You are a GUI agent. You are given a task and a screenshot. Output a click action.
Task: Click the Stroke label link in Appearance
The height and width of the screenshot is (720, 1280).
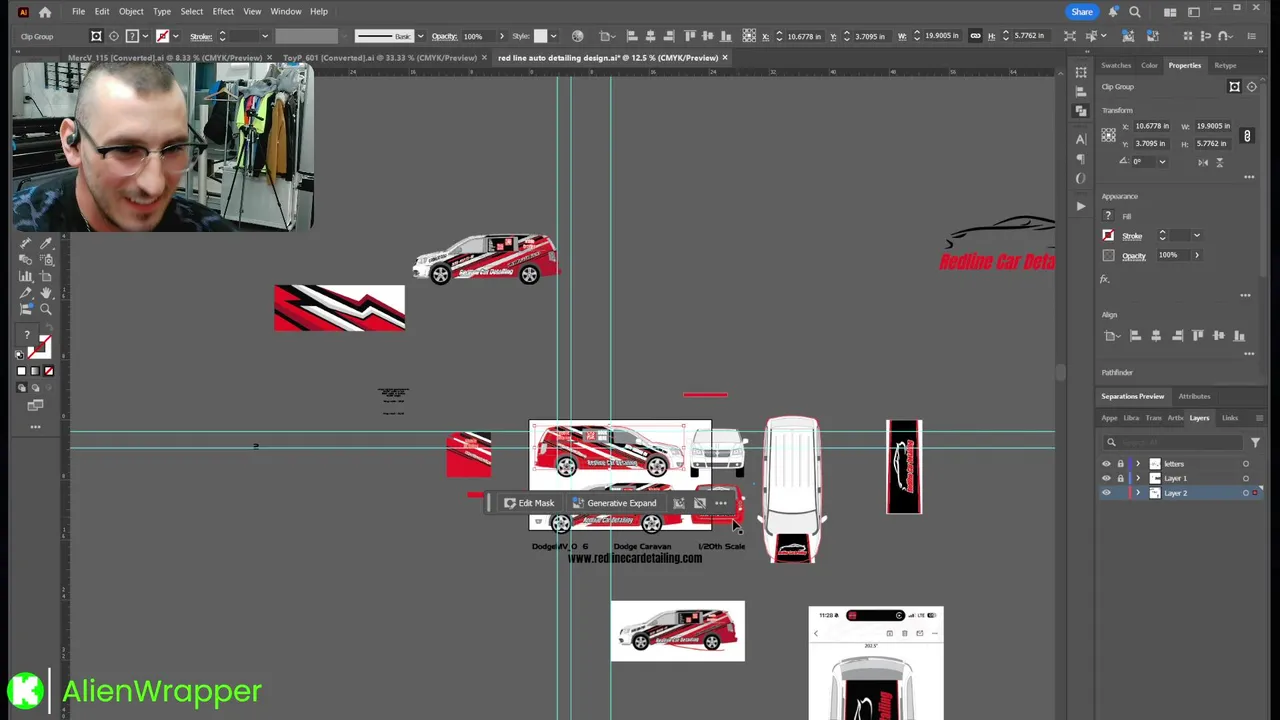pyautogui.click(x=1132, y=236)
